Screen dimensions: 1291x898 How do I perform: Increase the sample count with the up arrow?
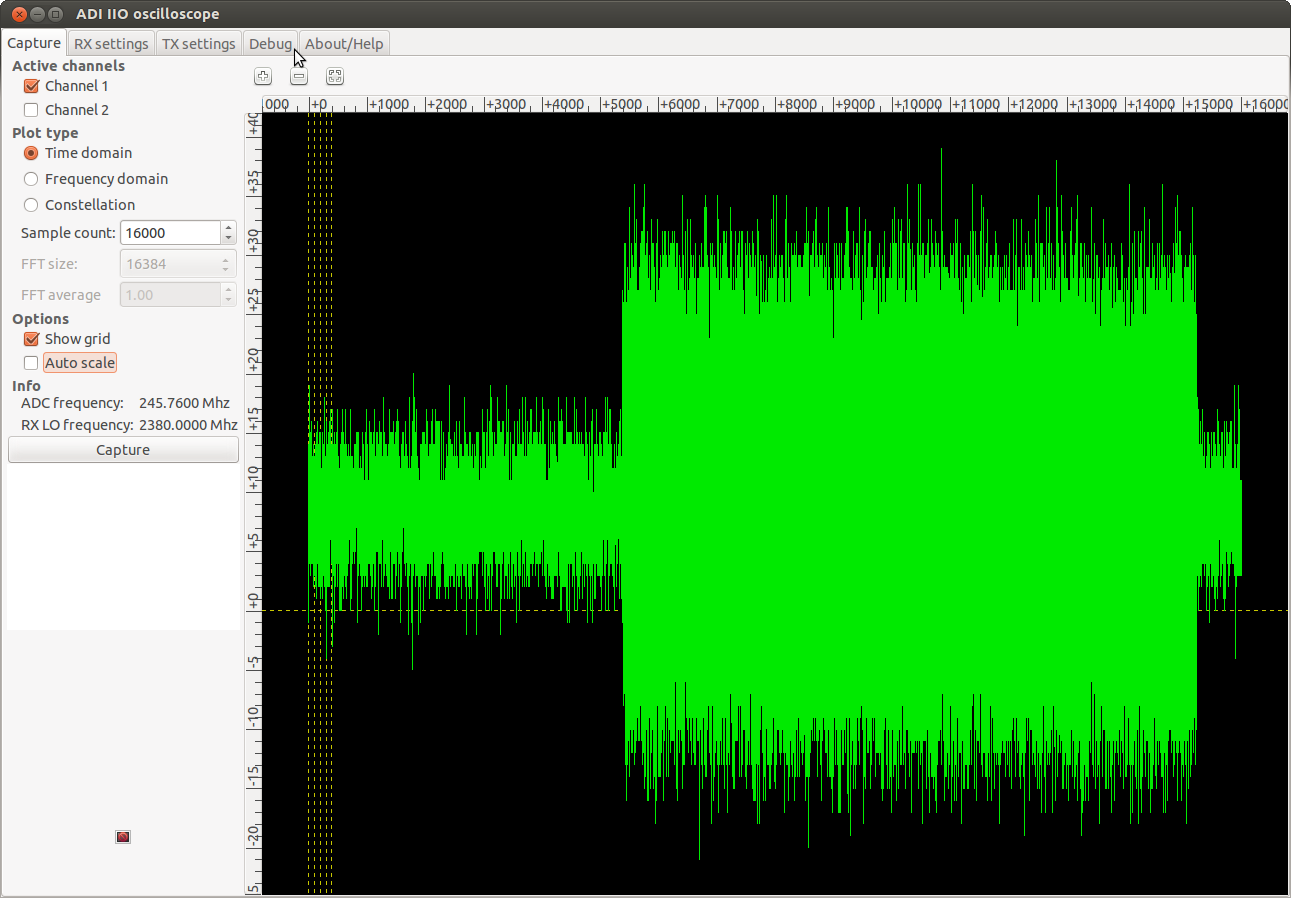(x=229, y=227)
